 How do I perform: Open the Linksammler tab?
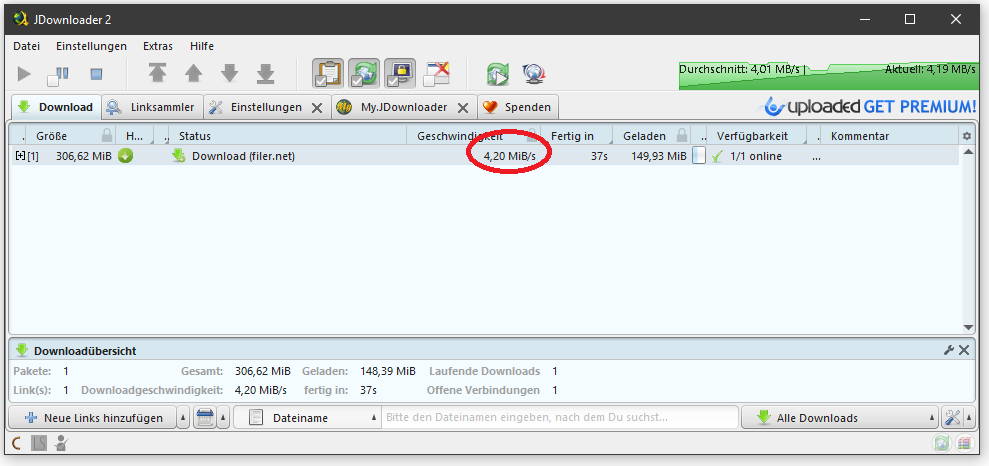(152, 107)
